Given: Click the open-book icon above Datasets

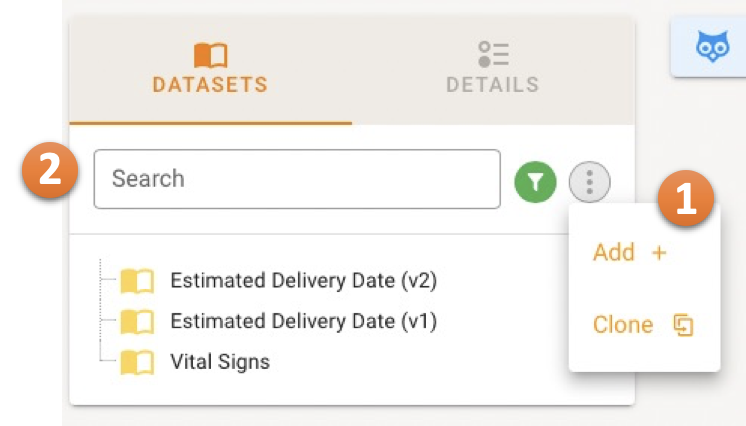Looking at the screenshot, I should 210,54.
